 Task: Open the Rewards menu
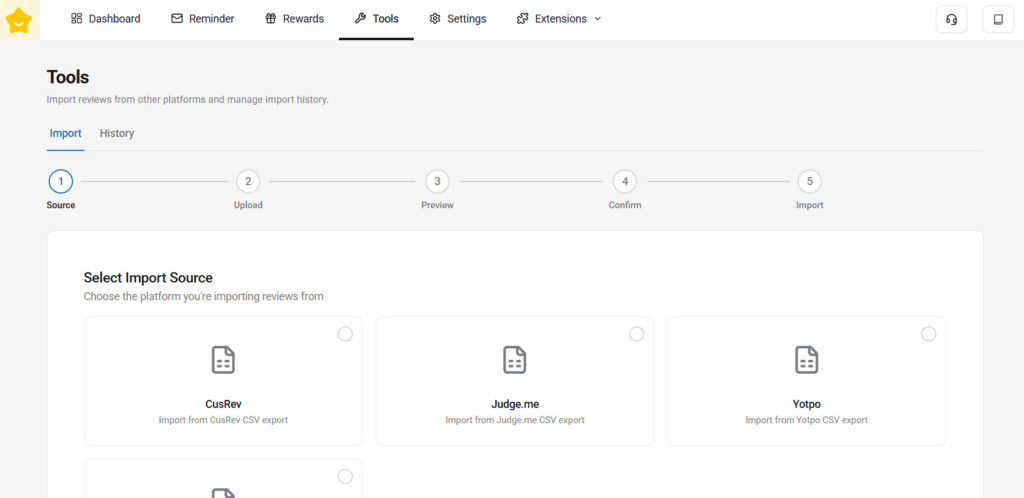[295, 19]
